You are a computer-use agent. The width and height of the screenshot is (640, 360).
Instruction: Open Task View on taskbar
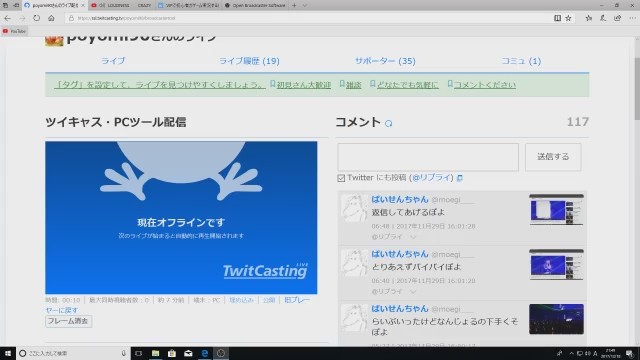[x=138, y=353]
